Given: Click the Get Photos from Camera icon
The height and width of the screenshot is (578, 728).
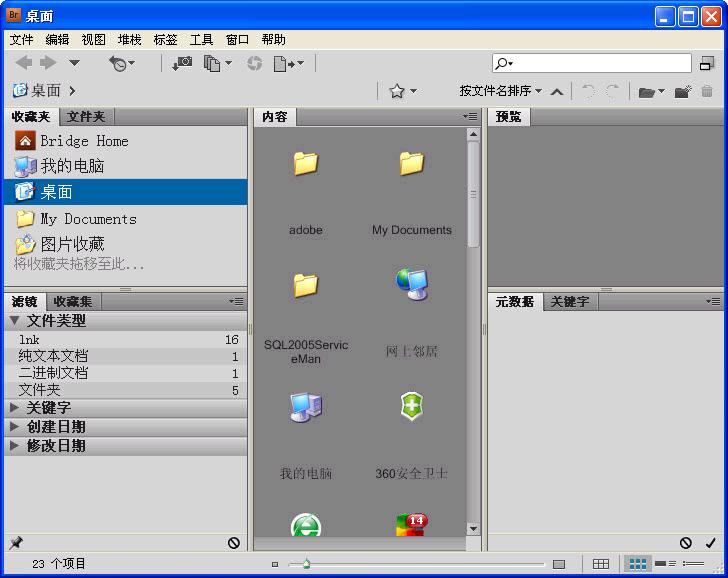Looking at the screenshot, I should point(181,63).
